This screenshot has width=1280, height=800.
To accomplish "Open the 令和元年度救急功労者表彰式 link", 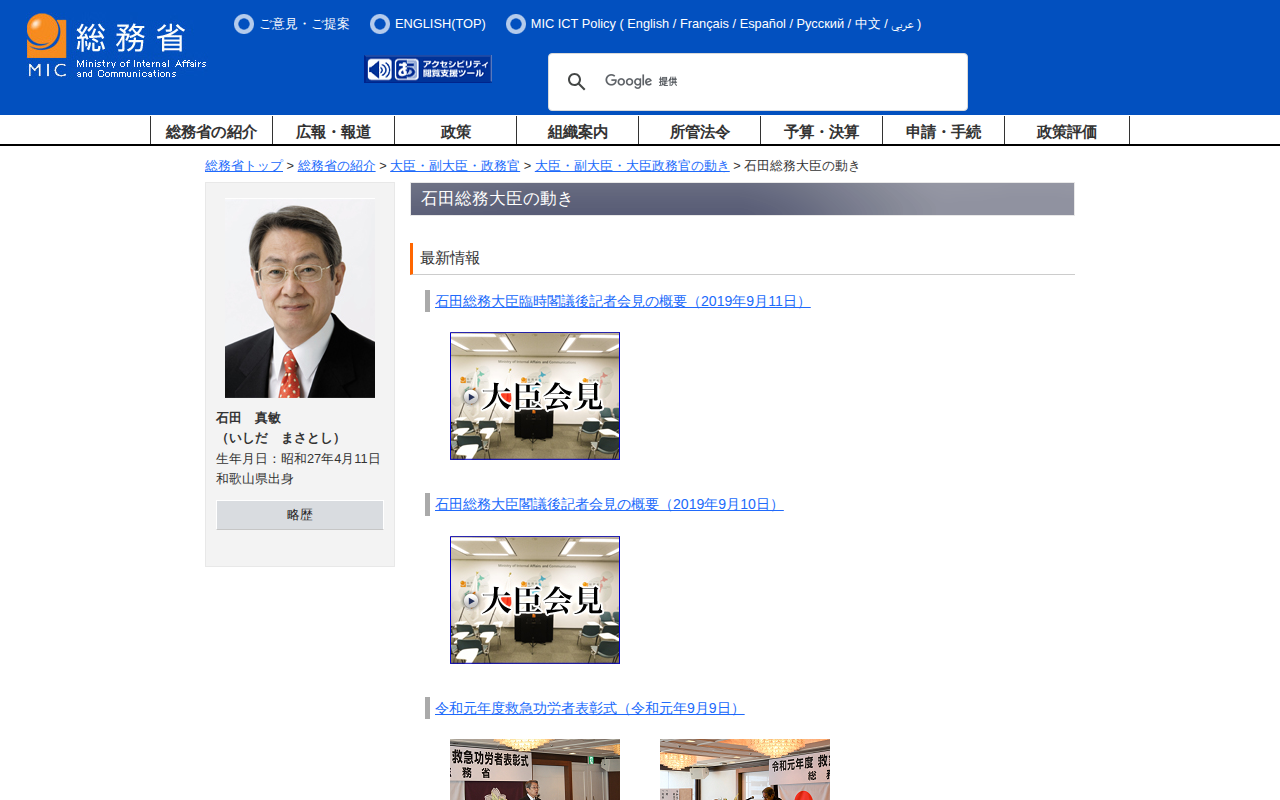I will pos(589,708).
